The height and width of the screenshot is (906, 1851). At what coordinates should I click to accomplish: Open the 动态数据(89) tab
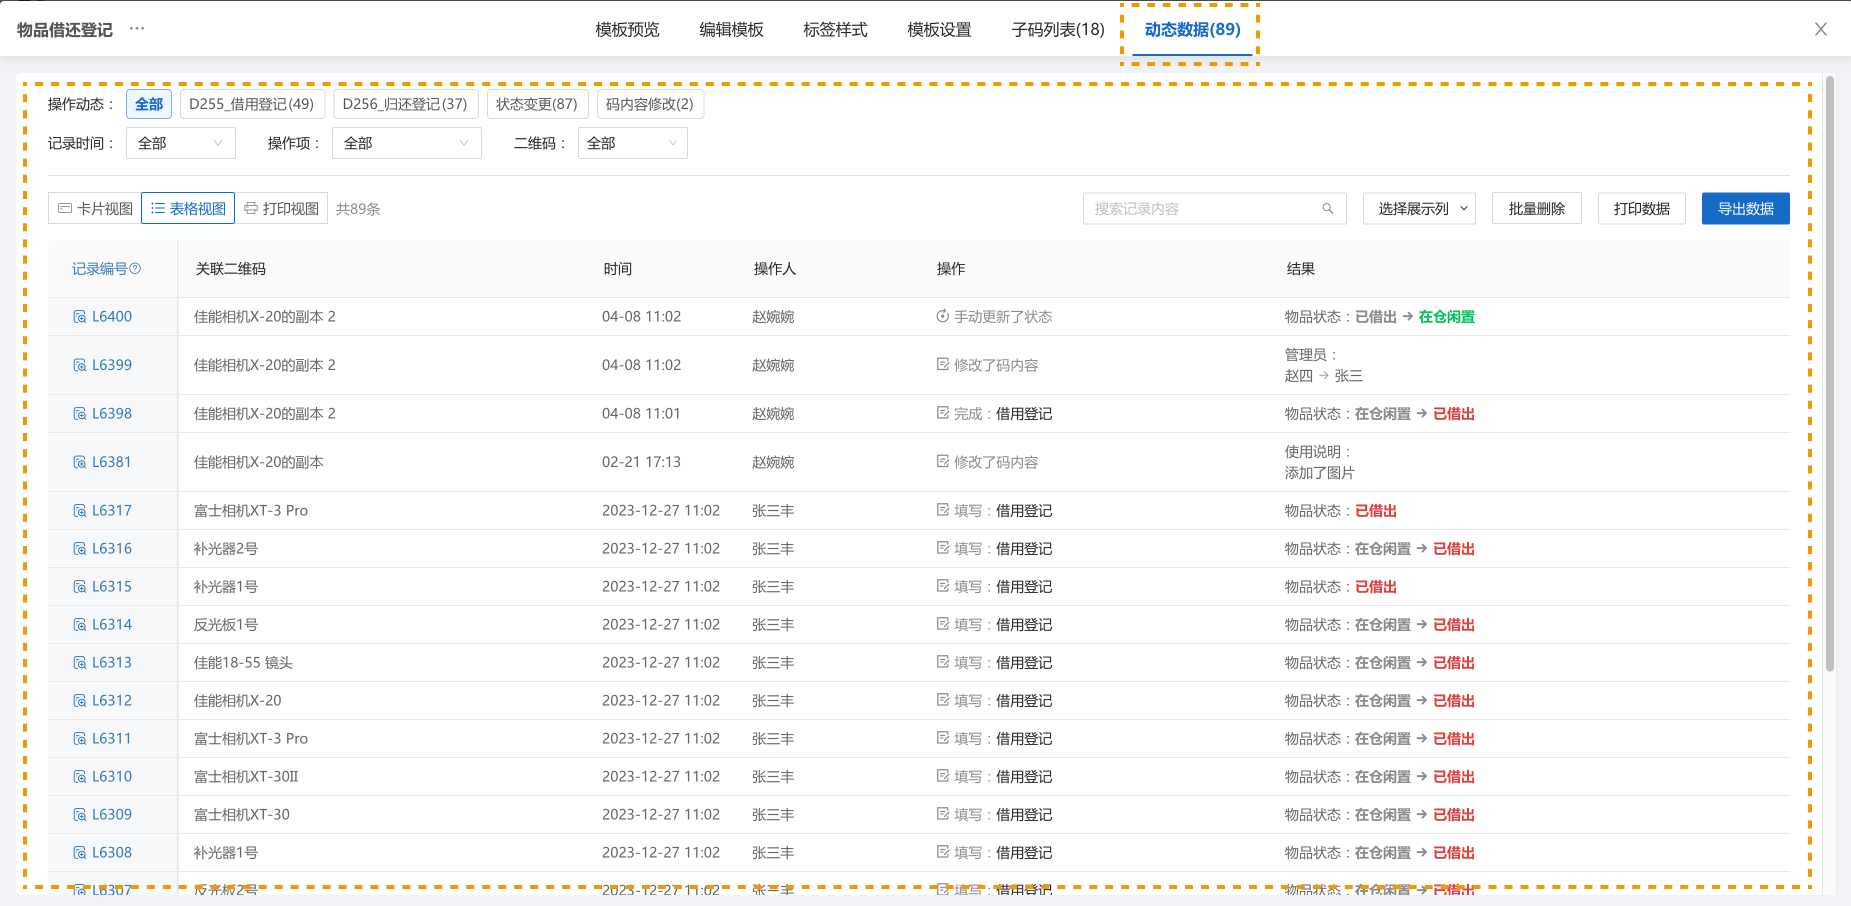[1192, 29]
